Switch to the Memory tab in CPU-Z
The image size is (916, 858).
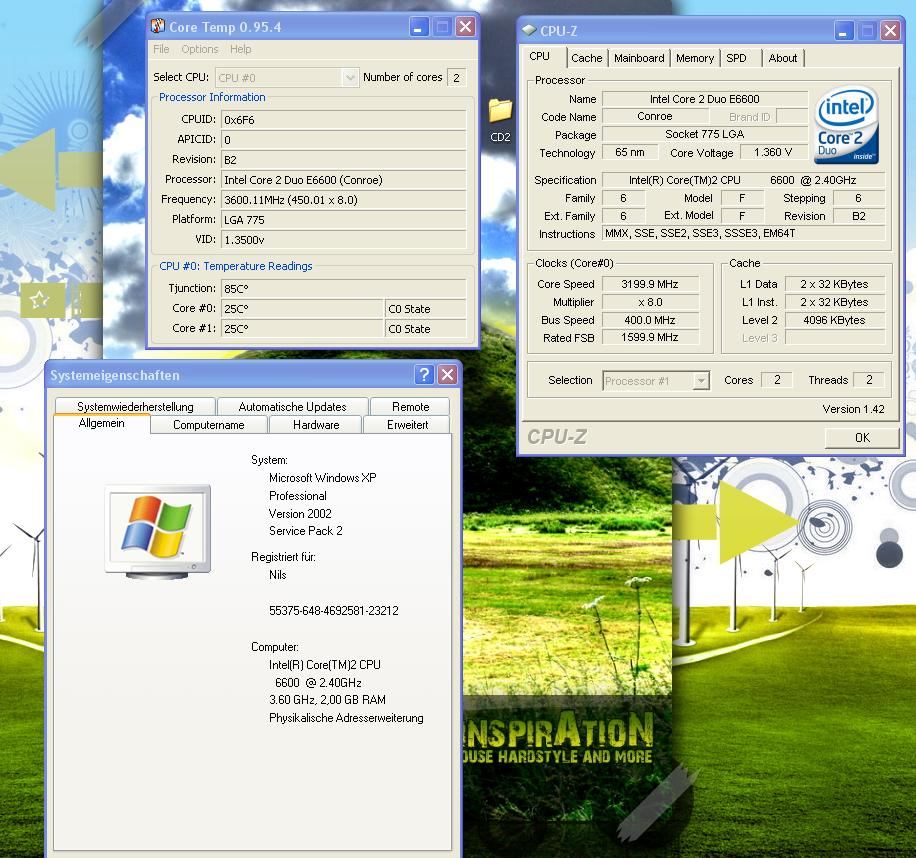coord(695,58)
